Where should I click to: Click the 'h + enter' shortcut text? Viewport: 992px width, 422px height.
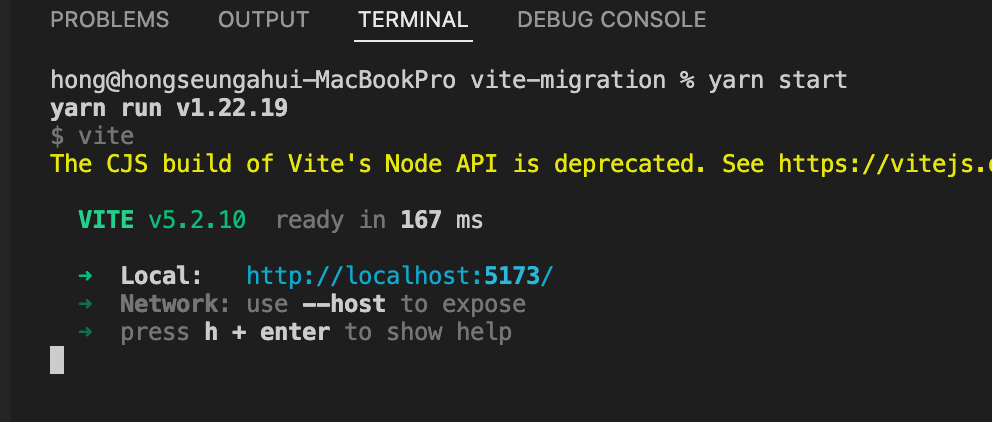267,332
